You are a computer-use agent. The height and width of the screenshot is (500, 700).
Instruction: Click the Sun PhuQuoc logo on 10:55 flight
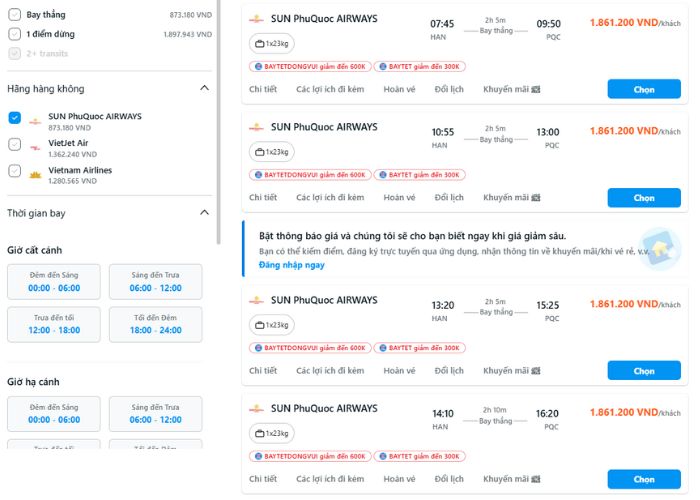coord(255,127)
